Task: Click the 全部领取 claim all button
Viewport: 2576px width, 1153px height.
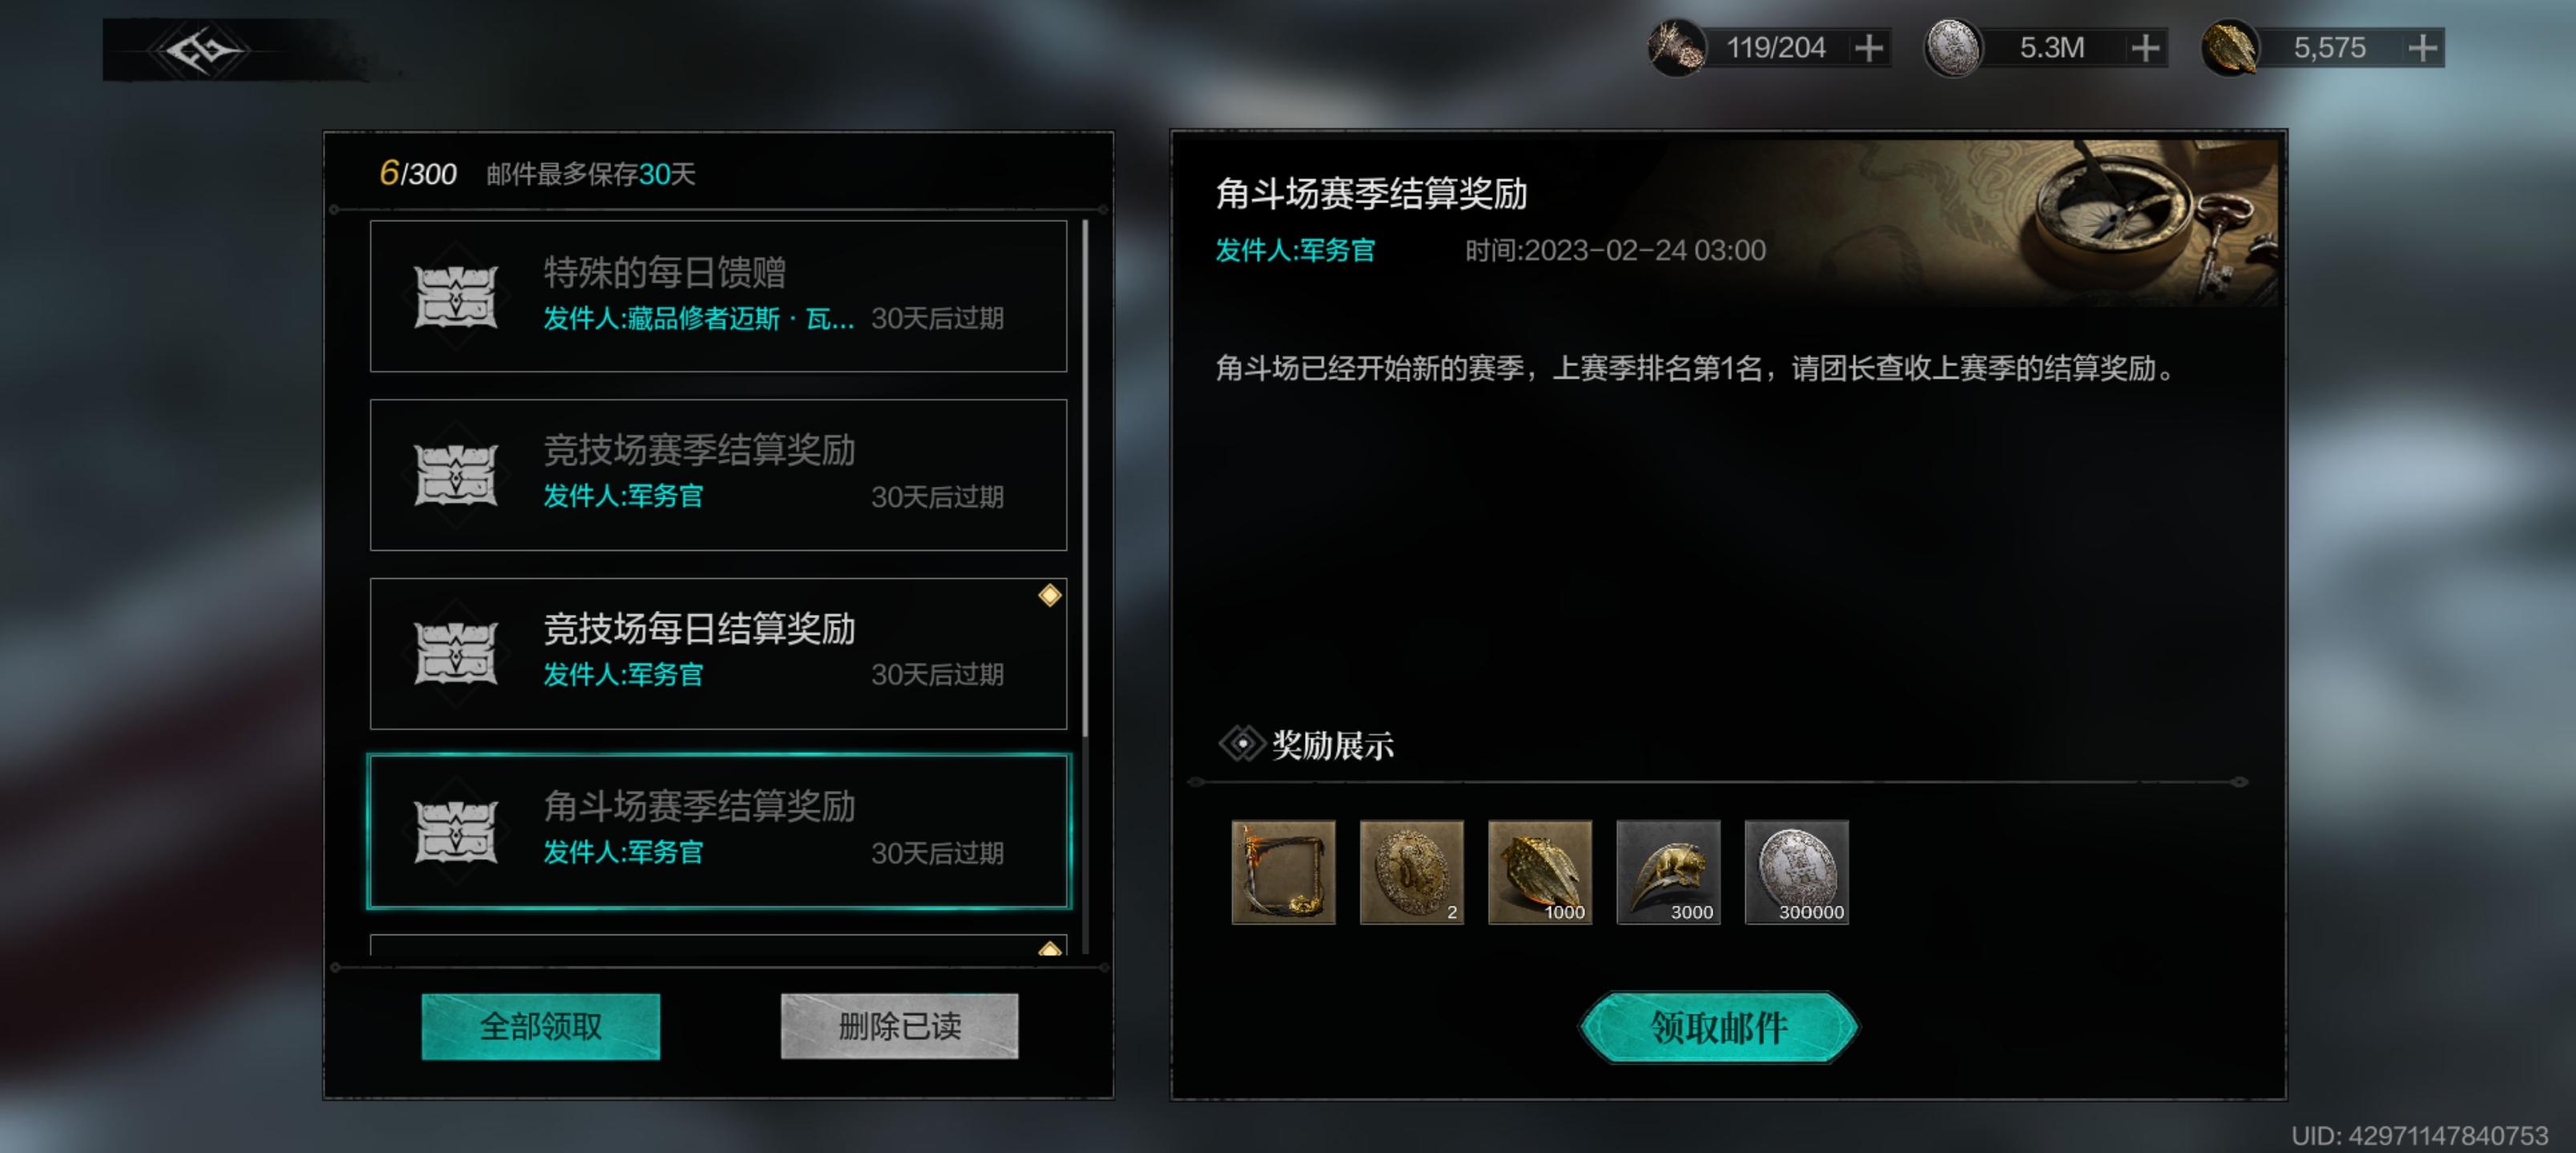Action: [540, 1026]
